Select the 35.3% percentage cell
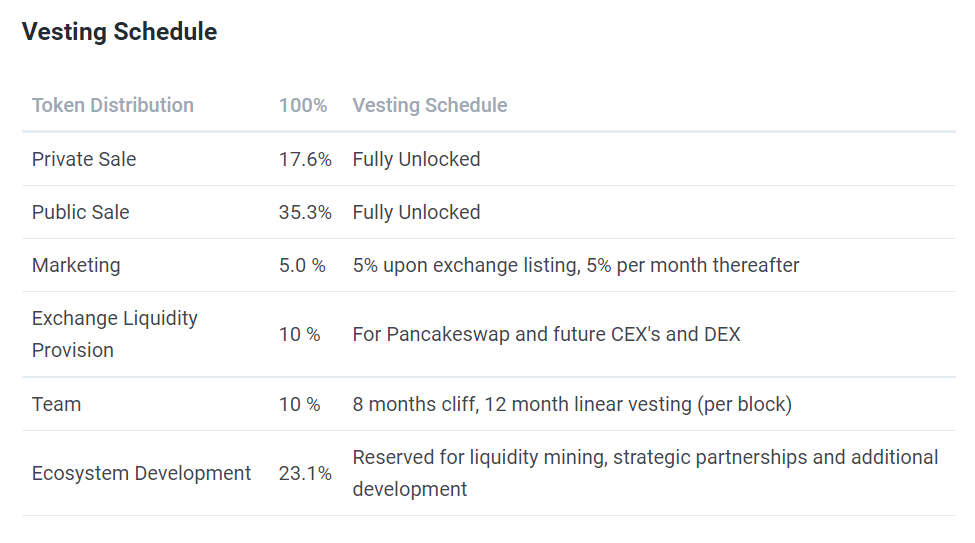975x543 pixels. 305,212
